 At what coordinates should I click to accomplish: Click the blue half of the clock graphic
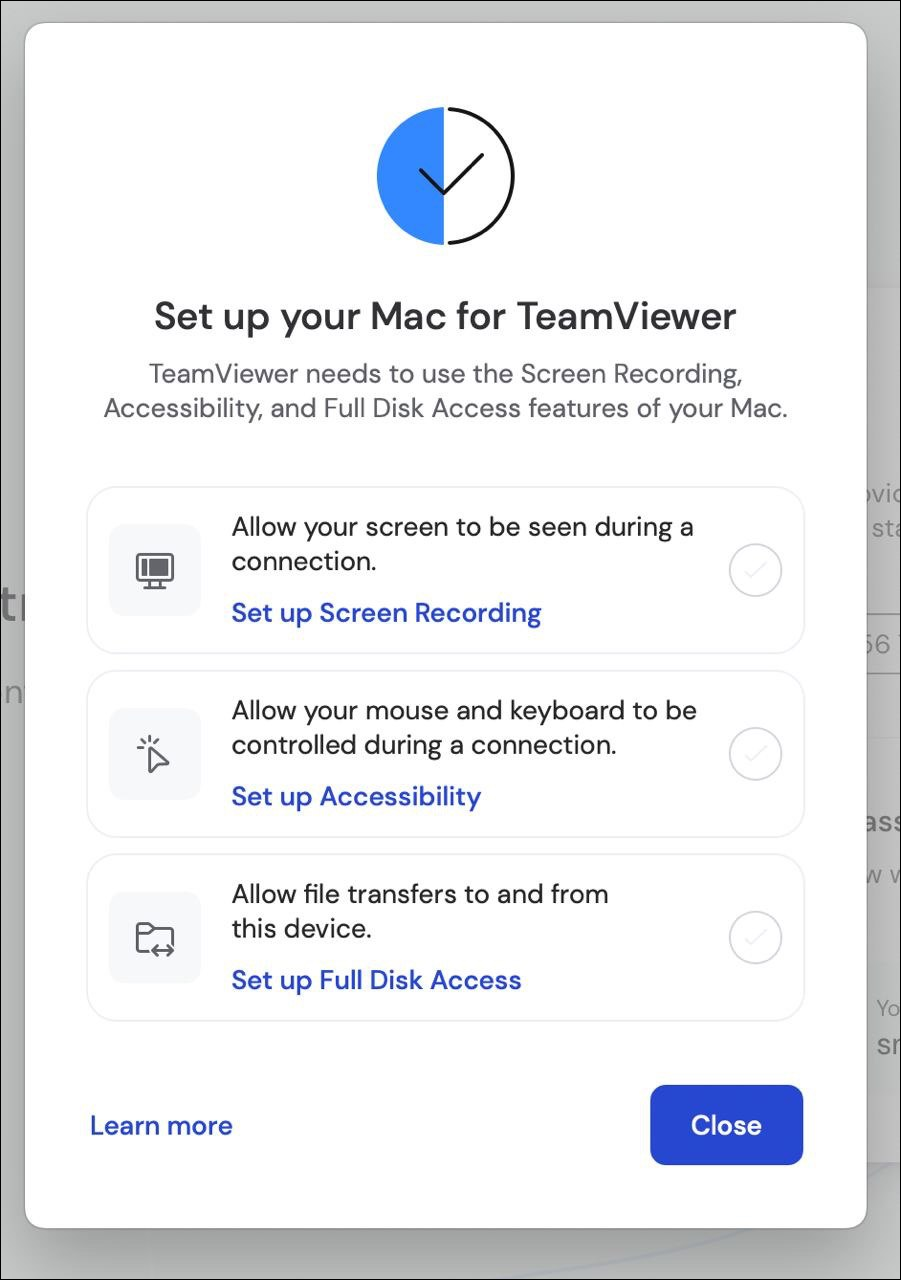(410, 174)
